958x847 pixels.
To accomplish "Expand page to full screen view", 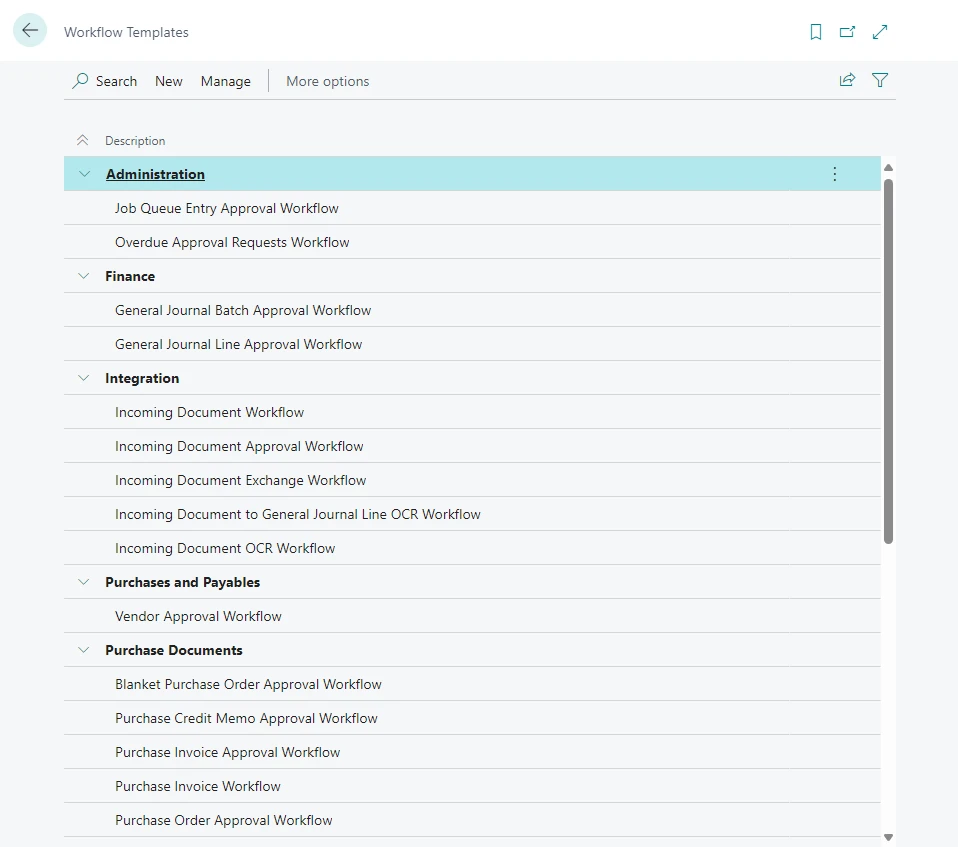I will [880, 32].
